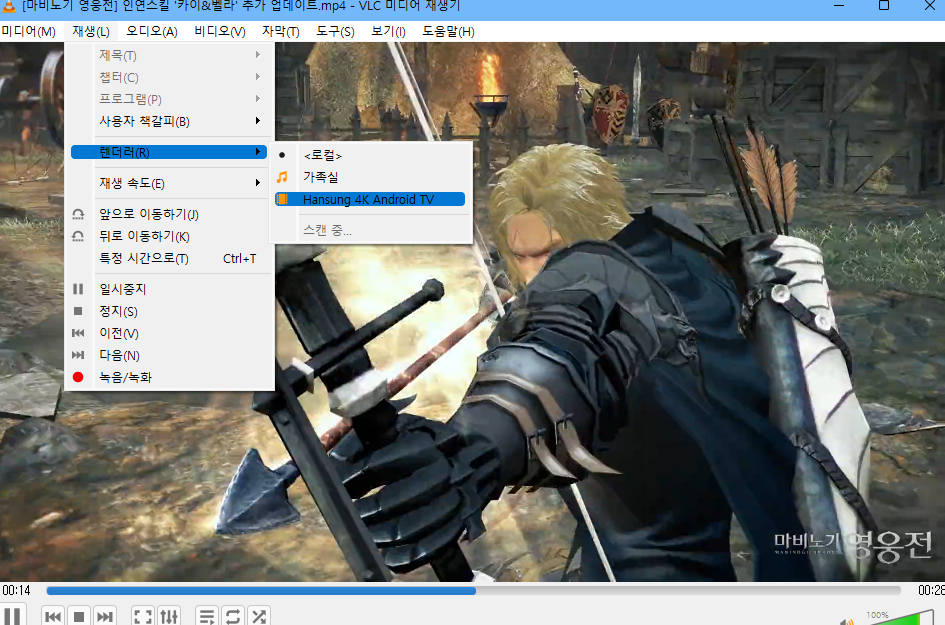Expand the 사용자 책갈피(B) submenu arrow
Viewport: 945px width, 625px height.
(257, 121)
